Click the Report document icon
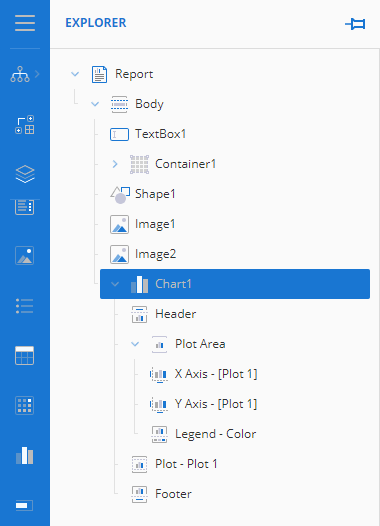This screenshot has height=526, width=380. click(100, 74)
